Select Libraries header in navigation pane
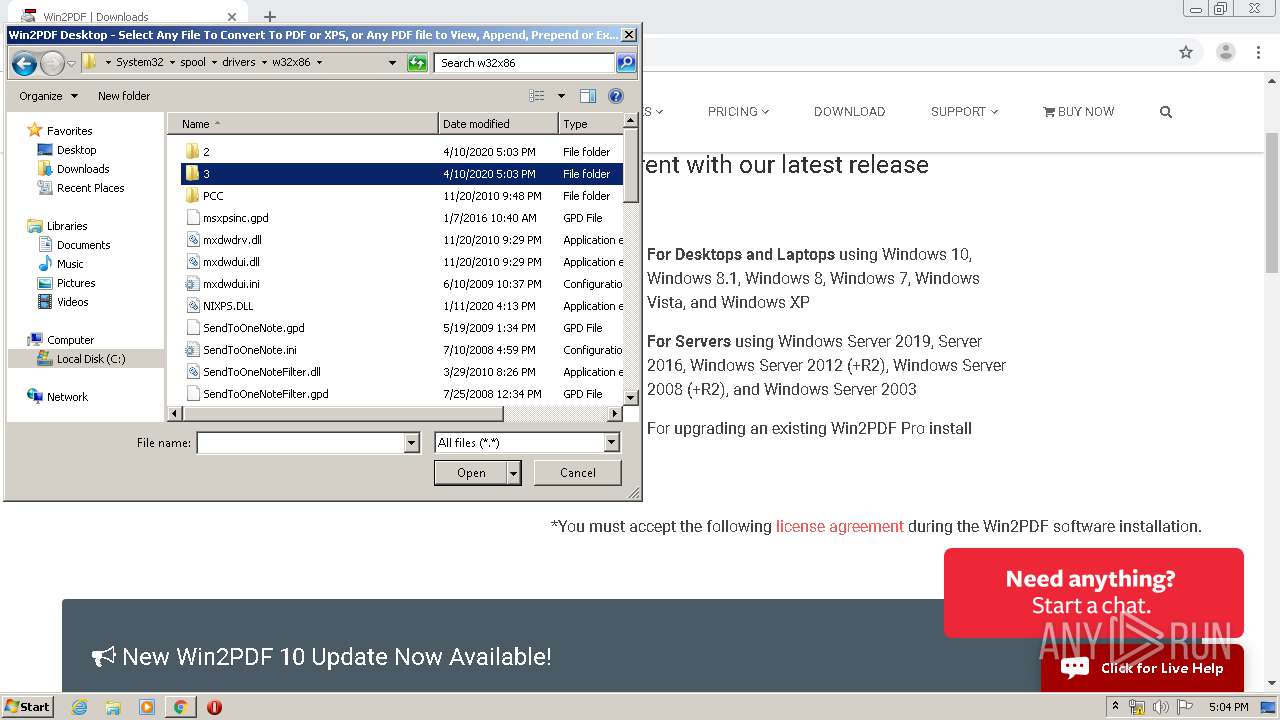1280x720 pixels. click(x=67, y=226)
